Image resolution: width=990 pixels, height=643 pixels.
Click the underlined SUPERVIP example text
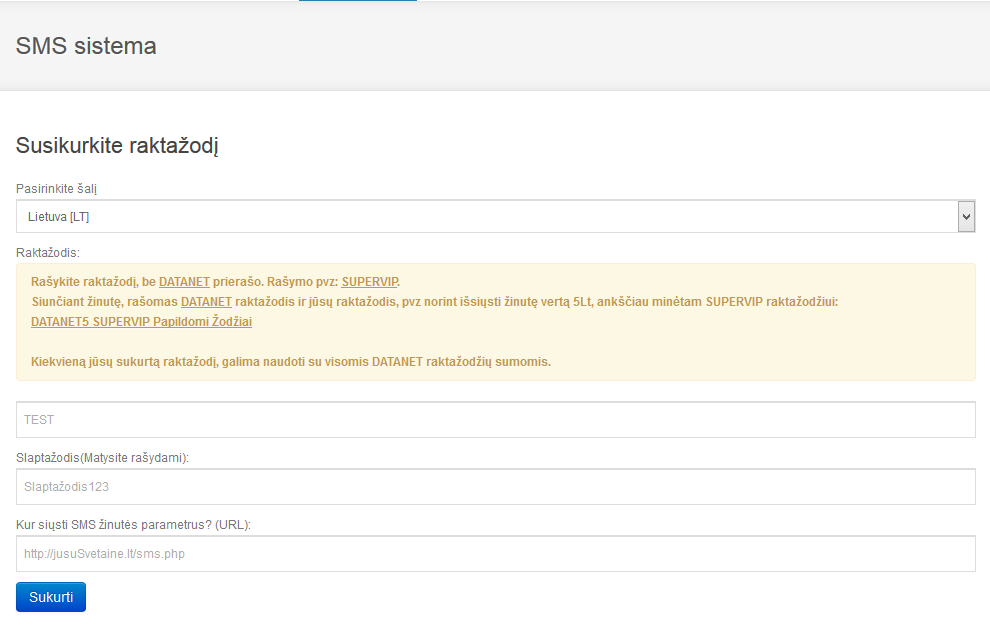pos(369,282)
